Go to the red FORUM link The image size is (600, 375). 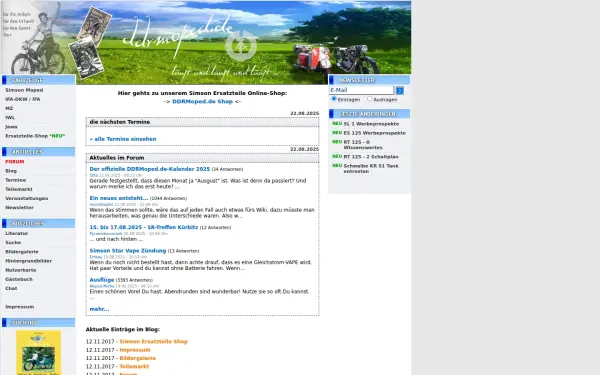tap(15, 162)
